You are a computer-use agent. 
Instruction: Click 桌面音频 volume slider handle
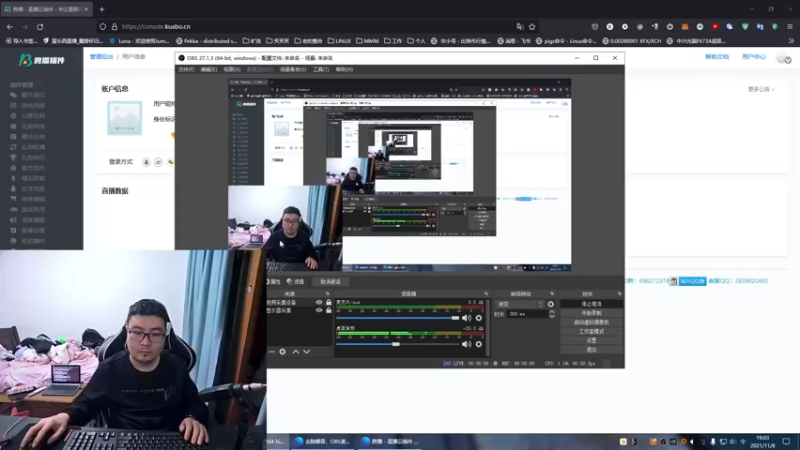(395, 344)
